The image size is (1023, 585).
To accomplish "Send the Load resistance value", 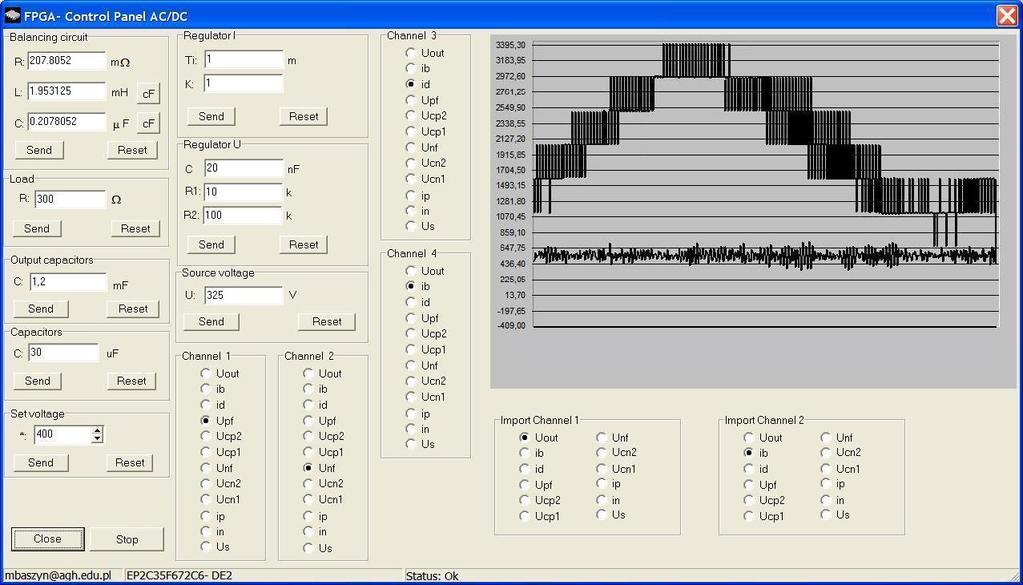I will coord(37,228).
